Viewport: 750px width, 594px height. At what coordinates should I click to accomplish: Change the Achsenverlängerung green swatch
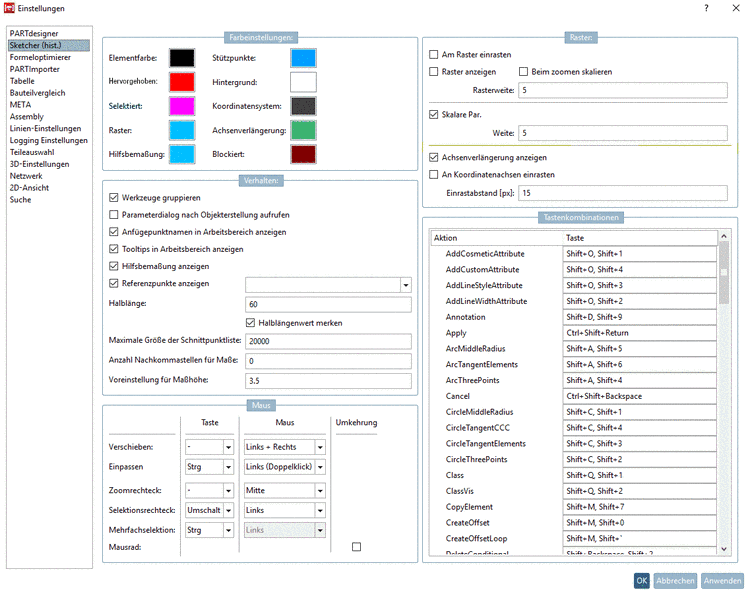[x=303, y=130]
